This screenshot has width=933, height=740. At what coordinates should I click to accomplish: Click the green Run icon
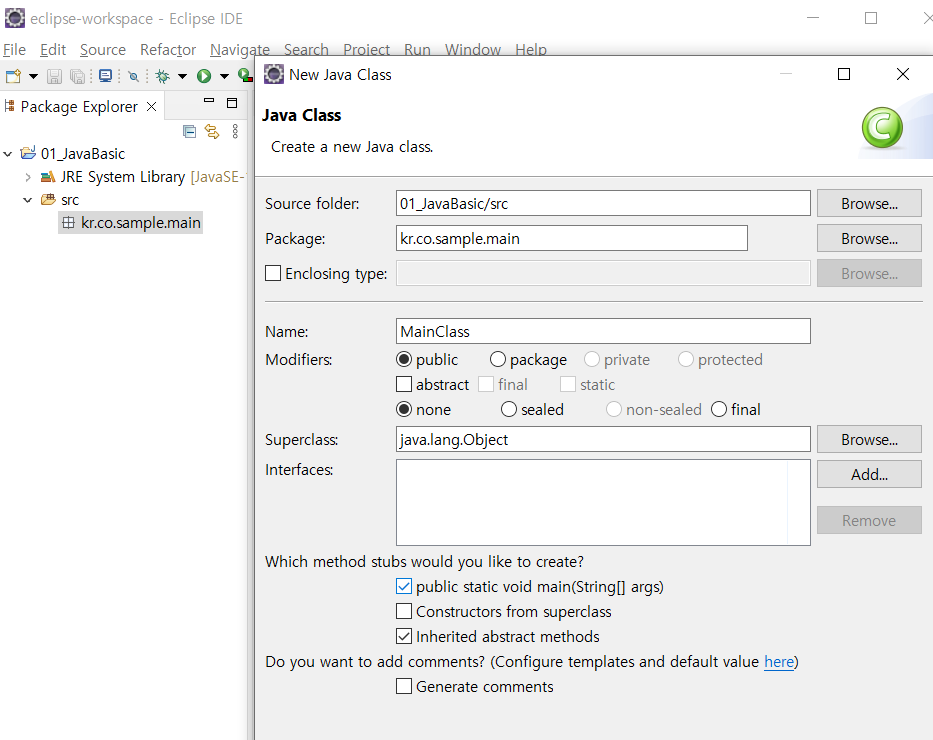tap(204, 76)
